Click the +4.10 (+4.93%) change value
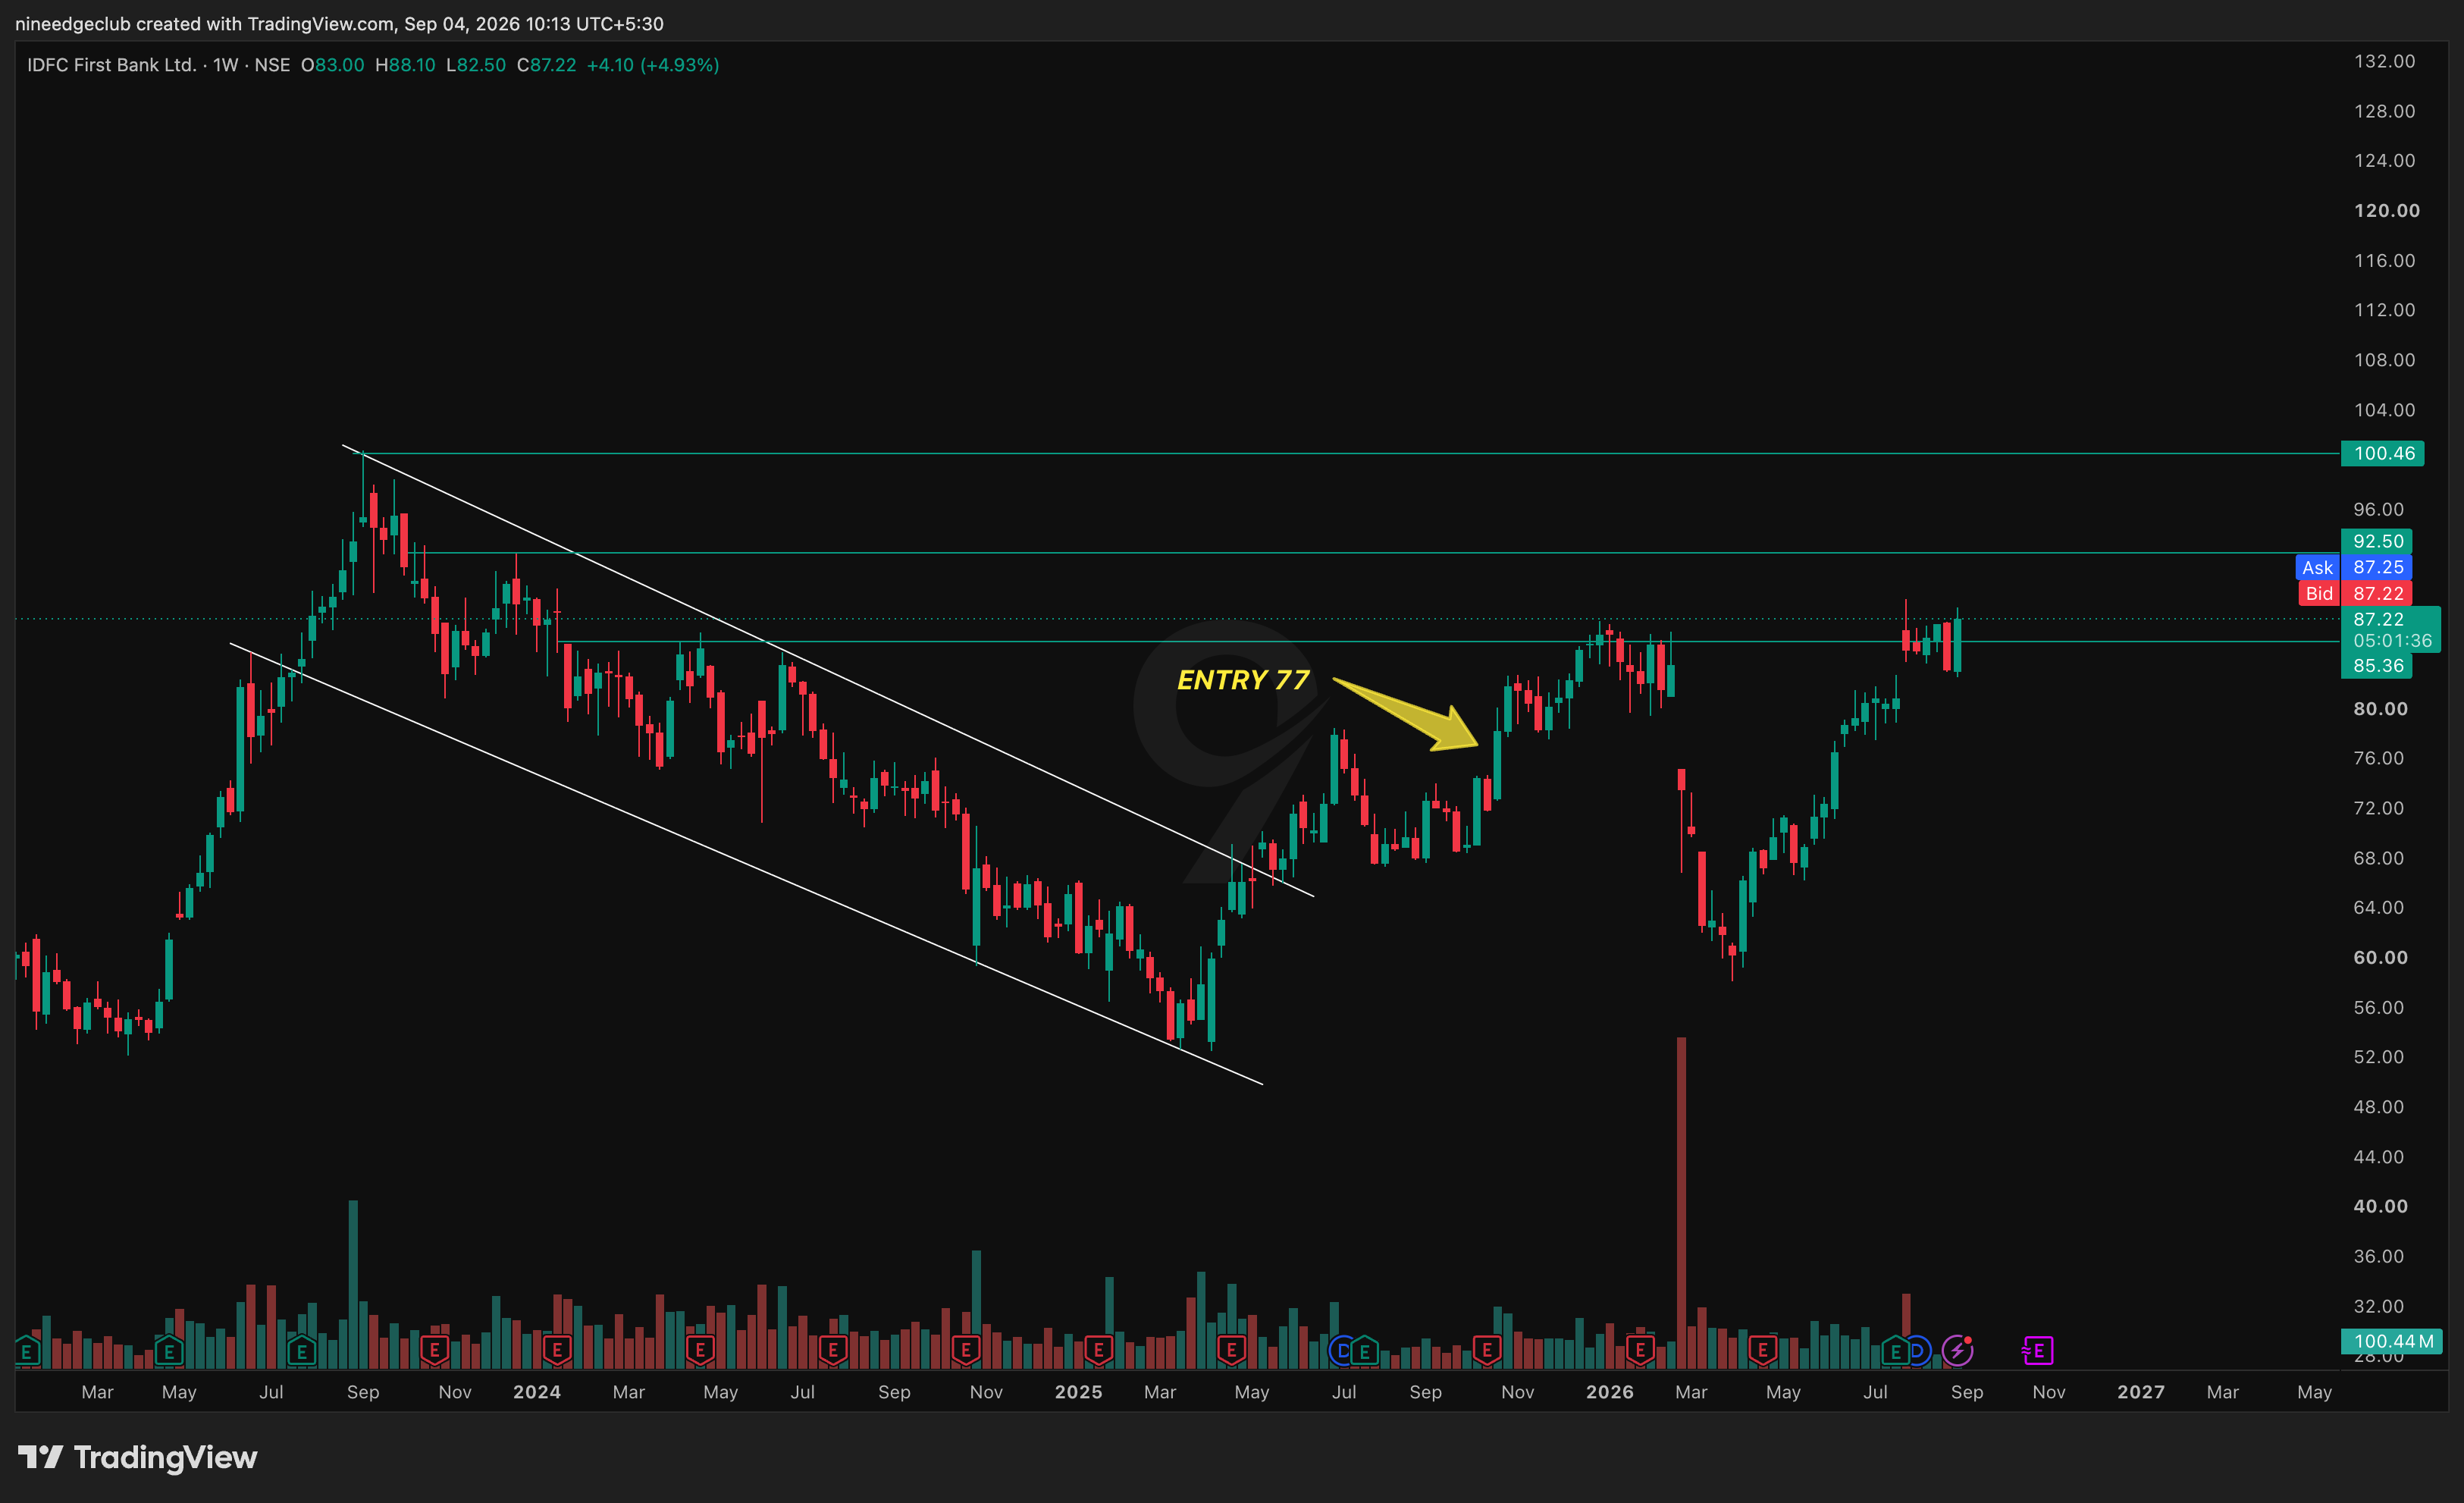This screenshot has height=1503, width=2464. coord(653,65)
